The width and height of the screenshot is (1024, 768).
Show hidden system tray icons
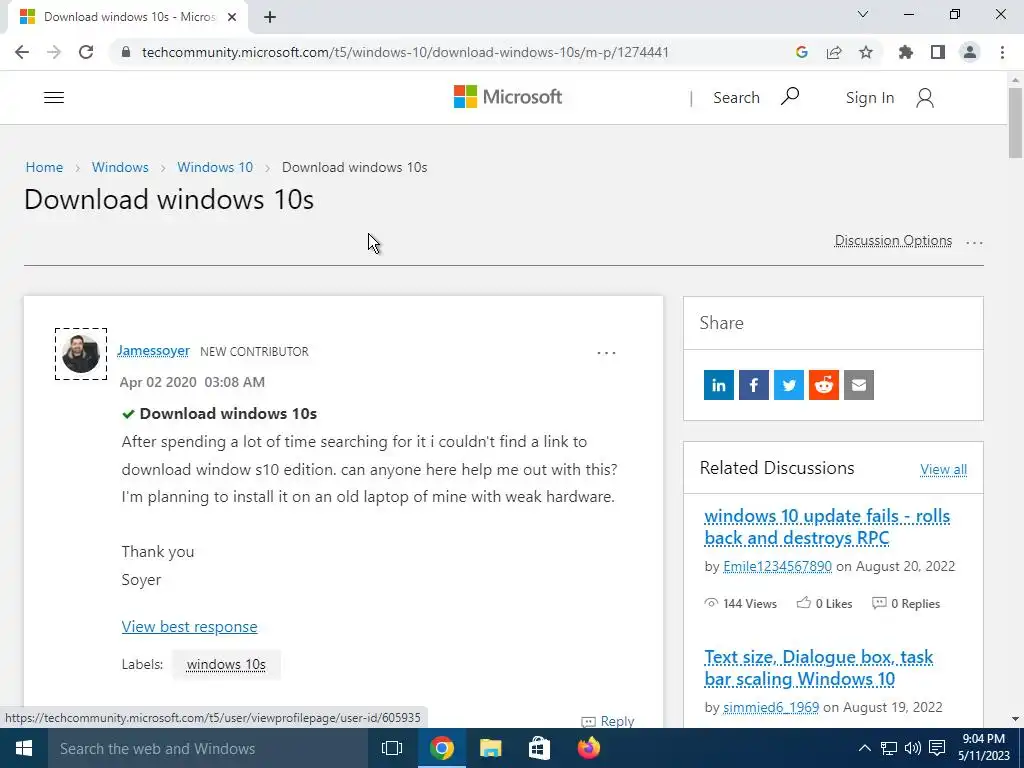click(x=864, y=748)
